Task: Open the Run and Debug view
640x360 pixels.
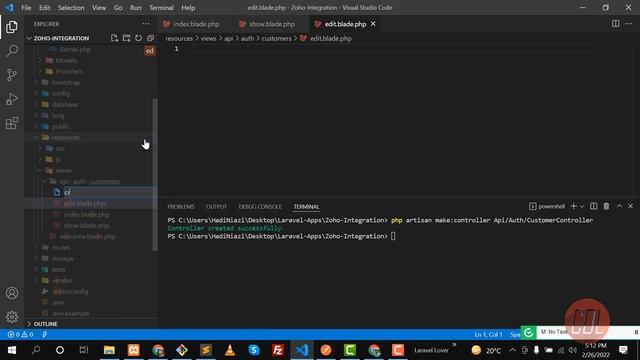Action: (x=12, y=99)
